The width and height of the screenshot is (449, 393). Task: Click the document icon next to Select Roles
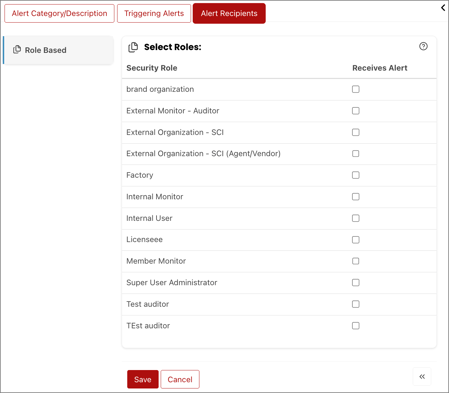click(x=133, y=47)
